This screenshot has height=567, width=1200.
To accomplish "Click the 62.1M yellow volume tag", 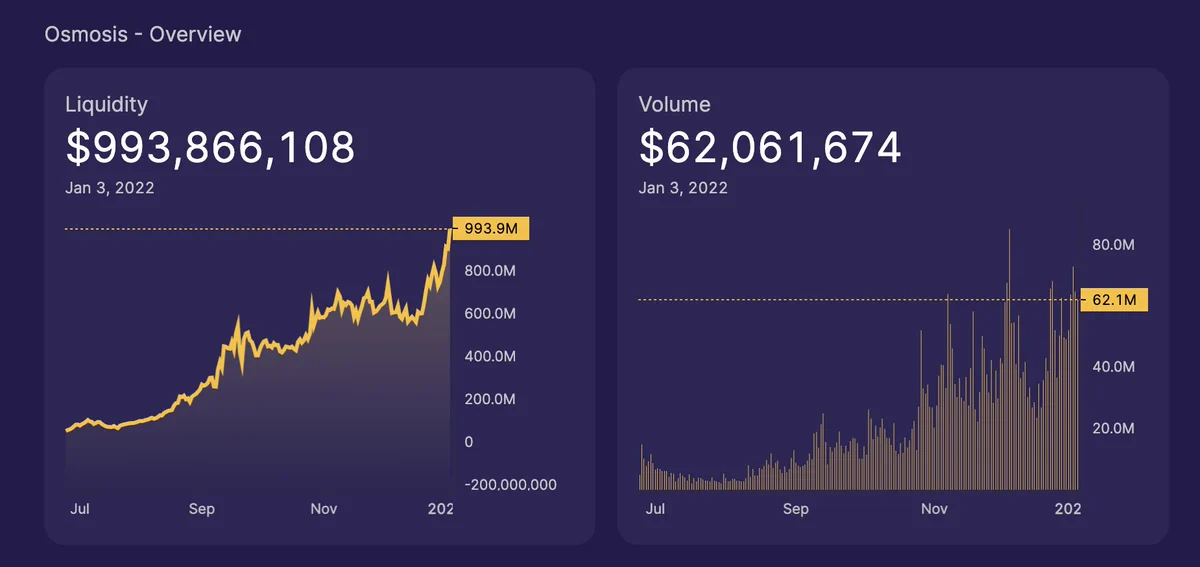I will pyautogui.click(x=1114, y=299).
